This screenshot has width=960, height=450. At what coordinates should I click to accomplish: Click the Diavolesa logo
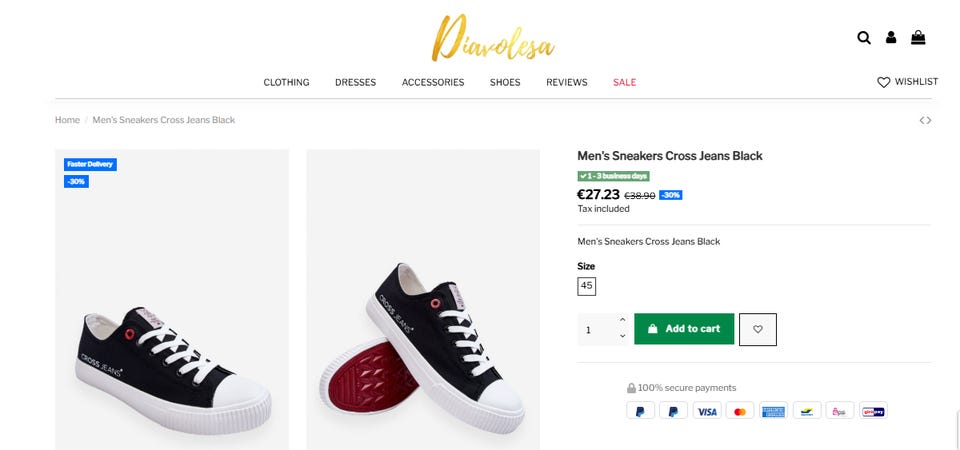(x=493, y=40)
